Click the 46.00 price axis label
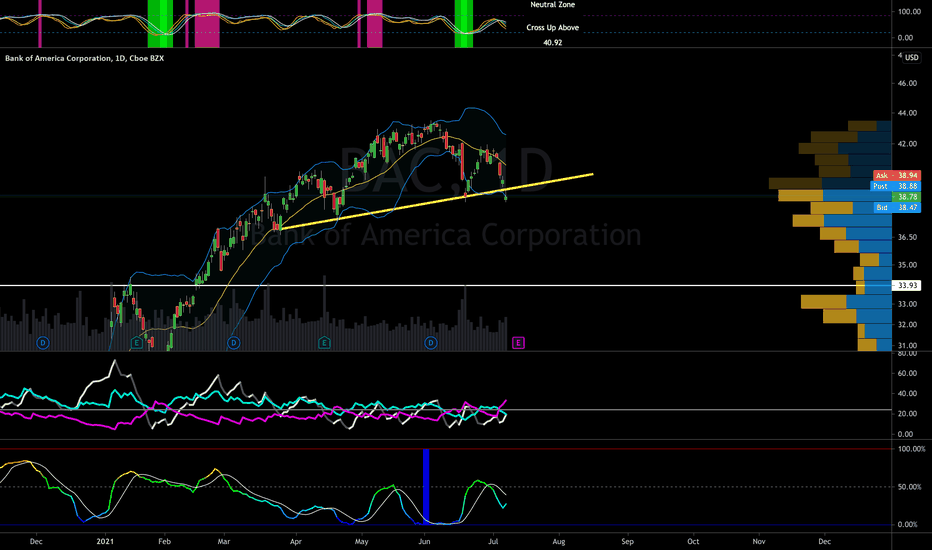Screen dimensions: 932x550 click(x=907, y=83)
